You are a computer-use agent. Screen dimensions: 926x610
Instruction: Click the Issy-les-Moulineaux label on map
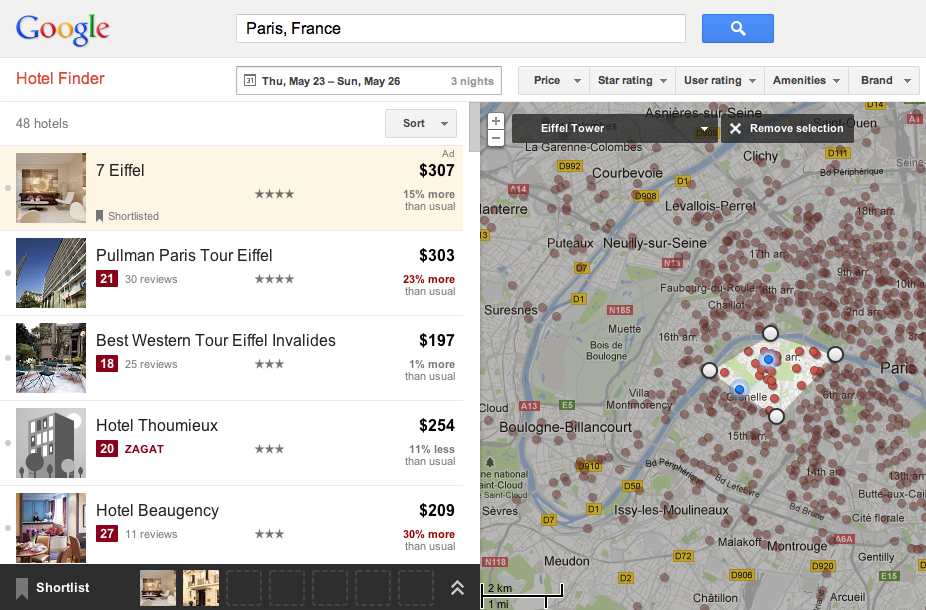(671, 510)
